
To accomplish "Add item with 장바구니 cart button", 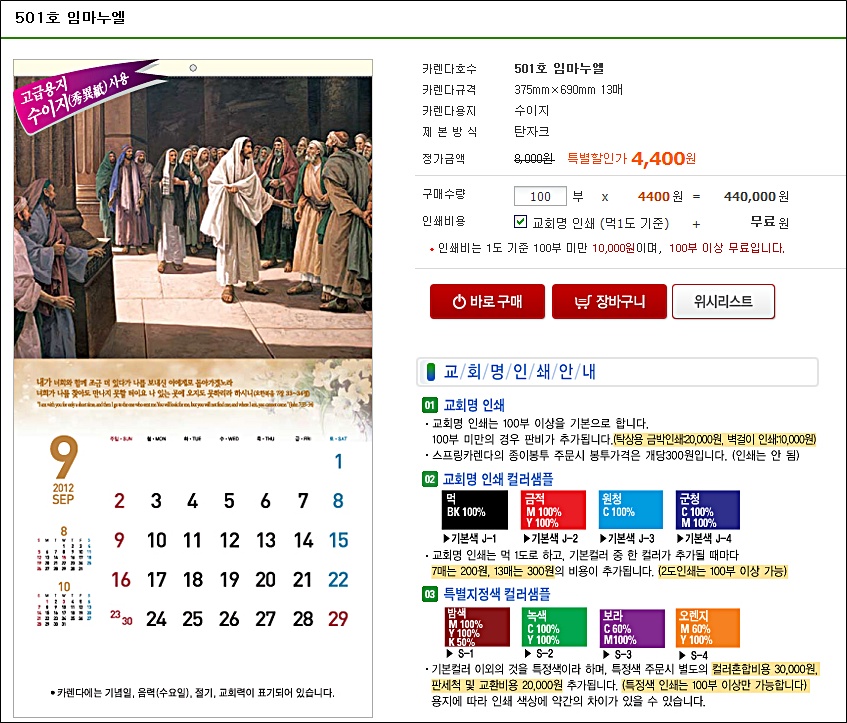I will 609,302.
